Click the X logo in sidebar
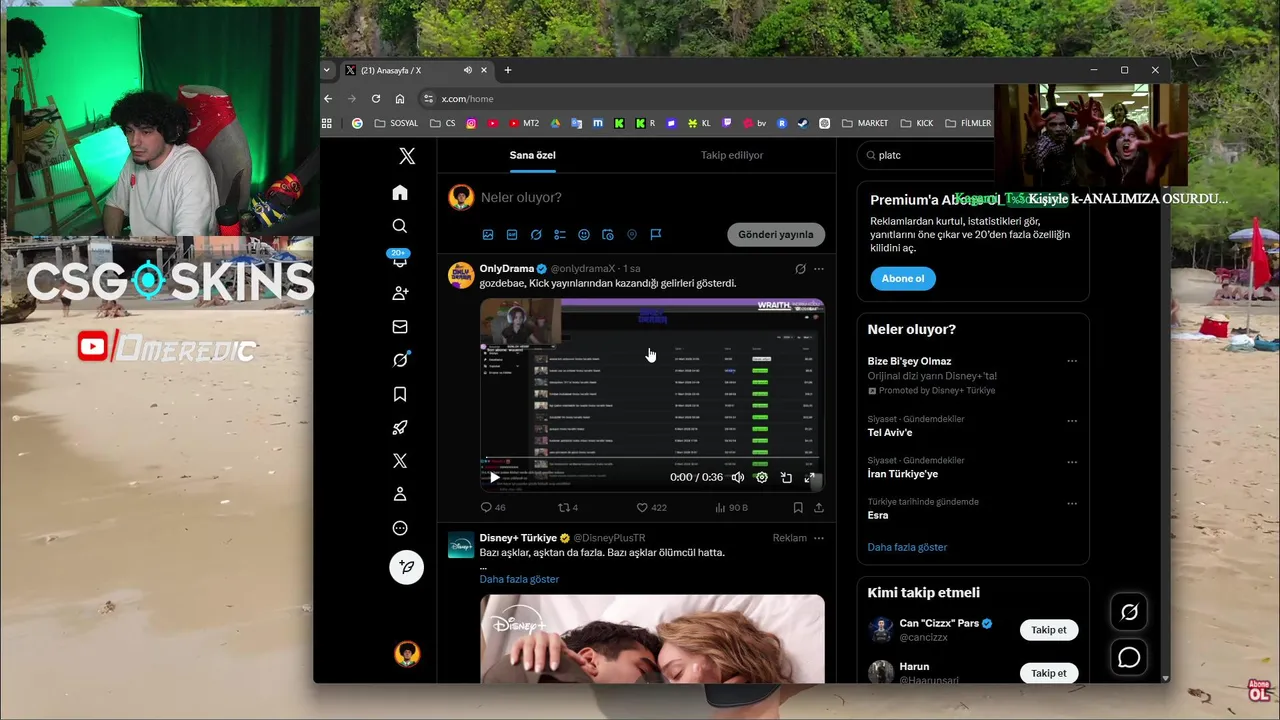 [x=406, y=156]
